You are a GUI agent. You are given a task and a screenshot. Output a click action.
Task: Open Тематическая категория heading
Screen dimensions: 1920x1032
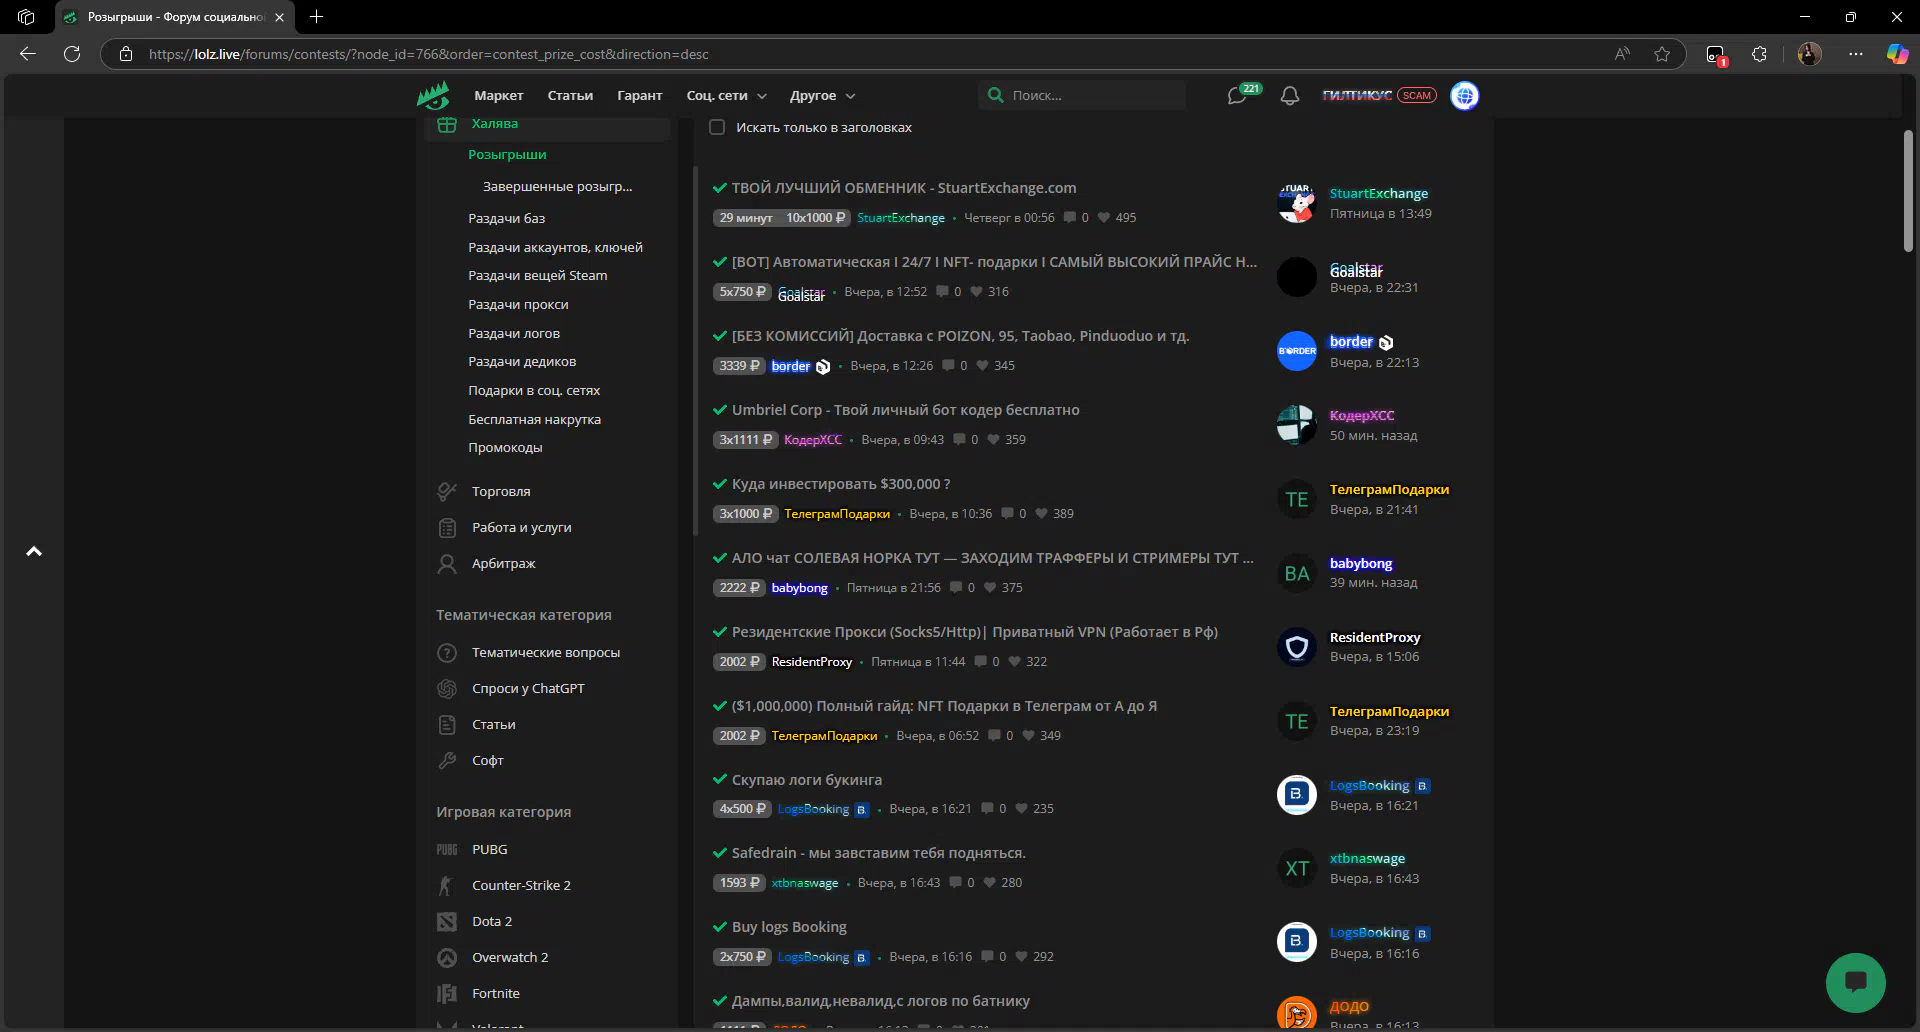point(524,615)
